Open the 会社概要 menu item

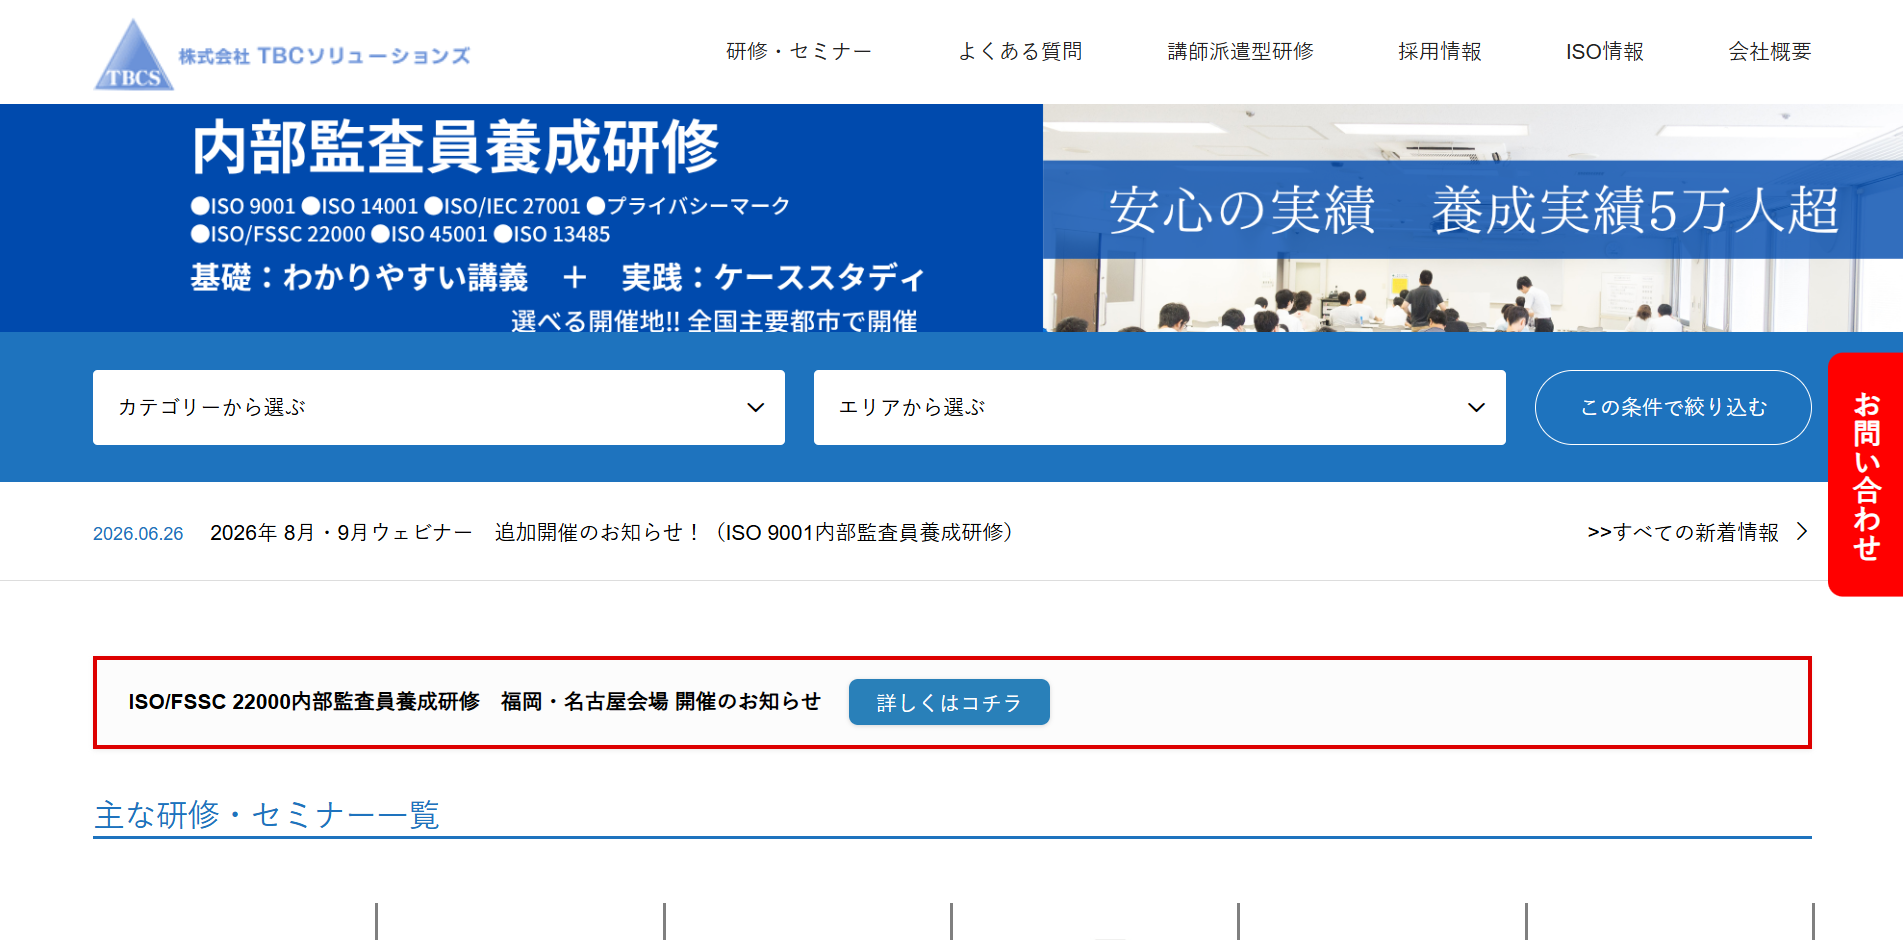(1770, 51)
